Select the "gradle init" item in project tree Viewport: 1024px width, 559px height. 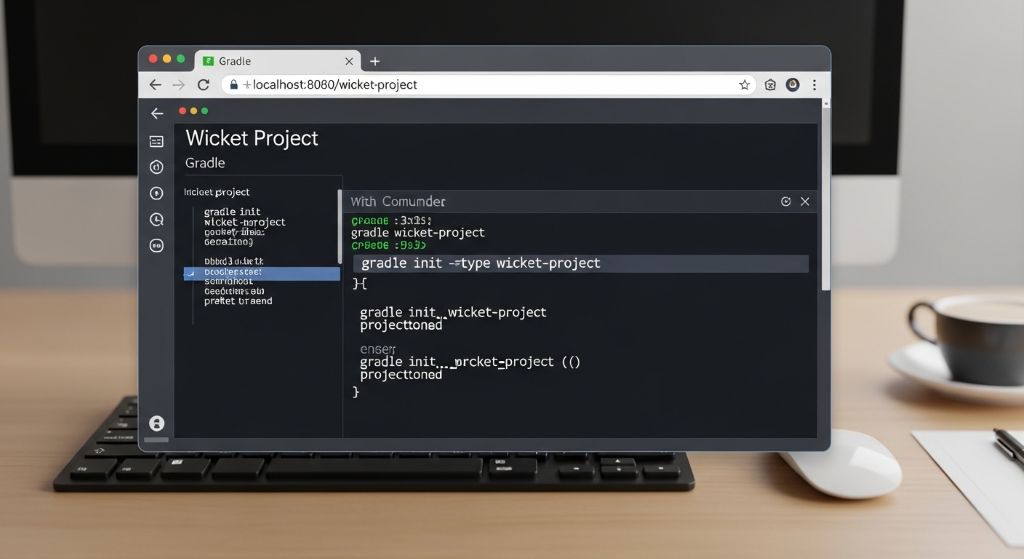[232, 212]
